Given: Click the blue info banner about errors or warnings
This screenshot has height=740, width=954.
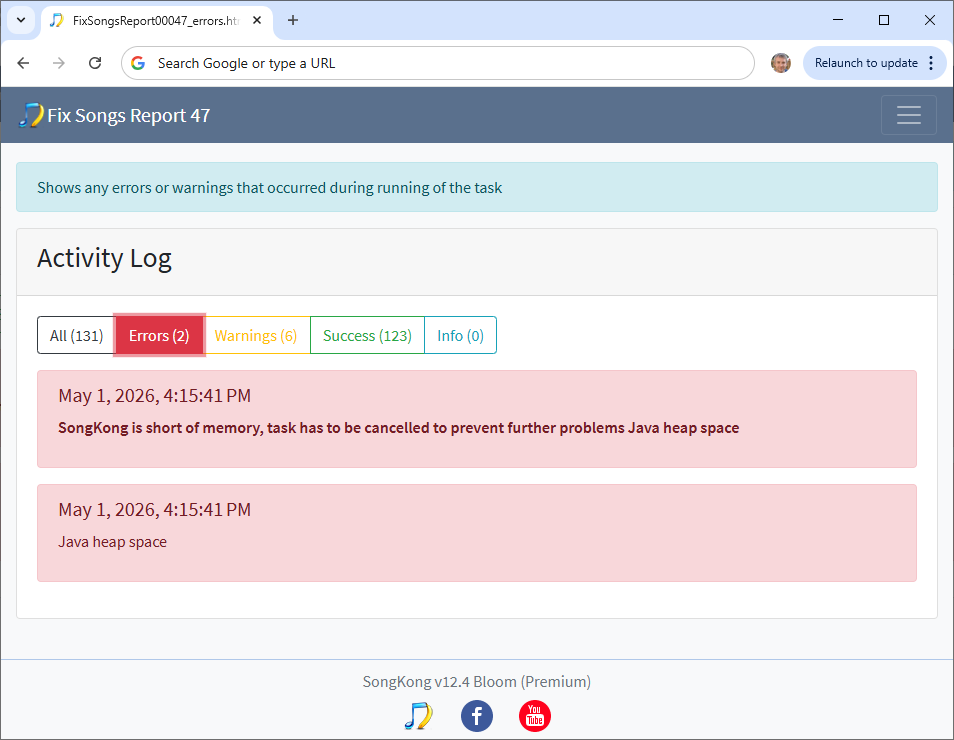Looking at the screenshot, I should pos(476,187).
